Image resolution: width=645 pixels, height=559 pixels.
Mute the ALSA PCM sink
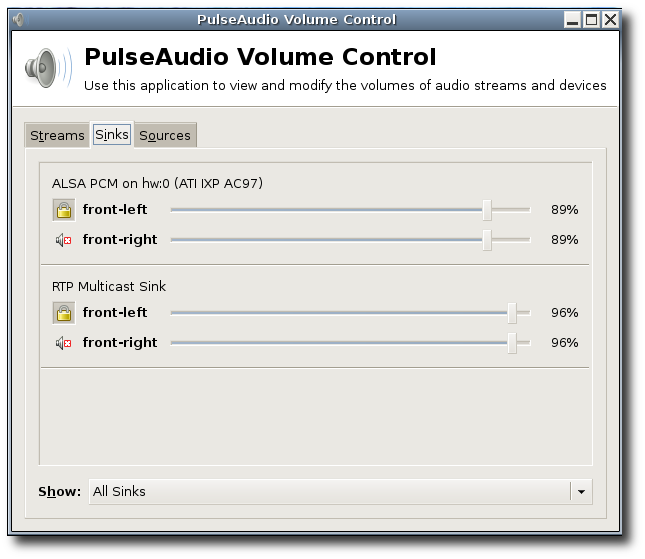pos(63,240)
